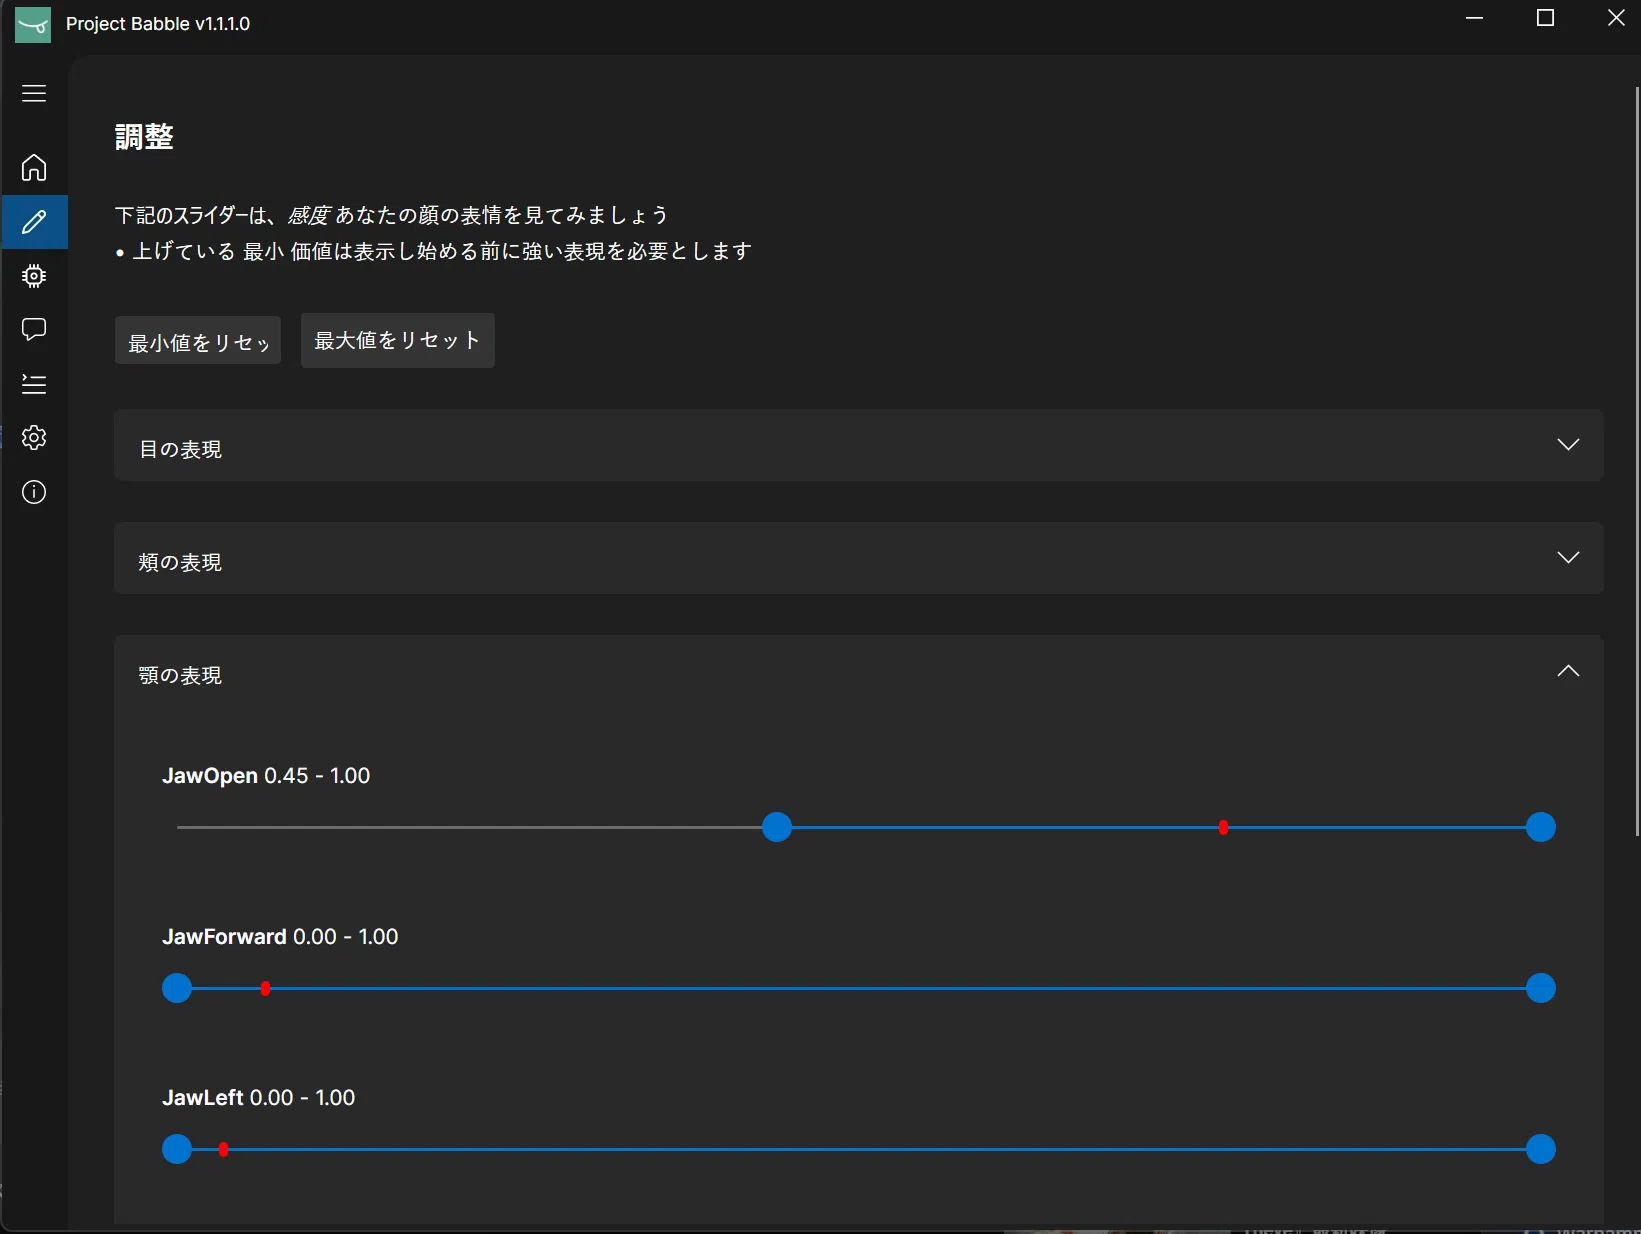
Task: Click the JawForward minimum slider handle
Action: coord(177,988)
